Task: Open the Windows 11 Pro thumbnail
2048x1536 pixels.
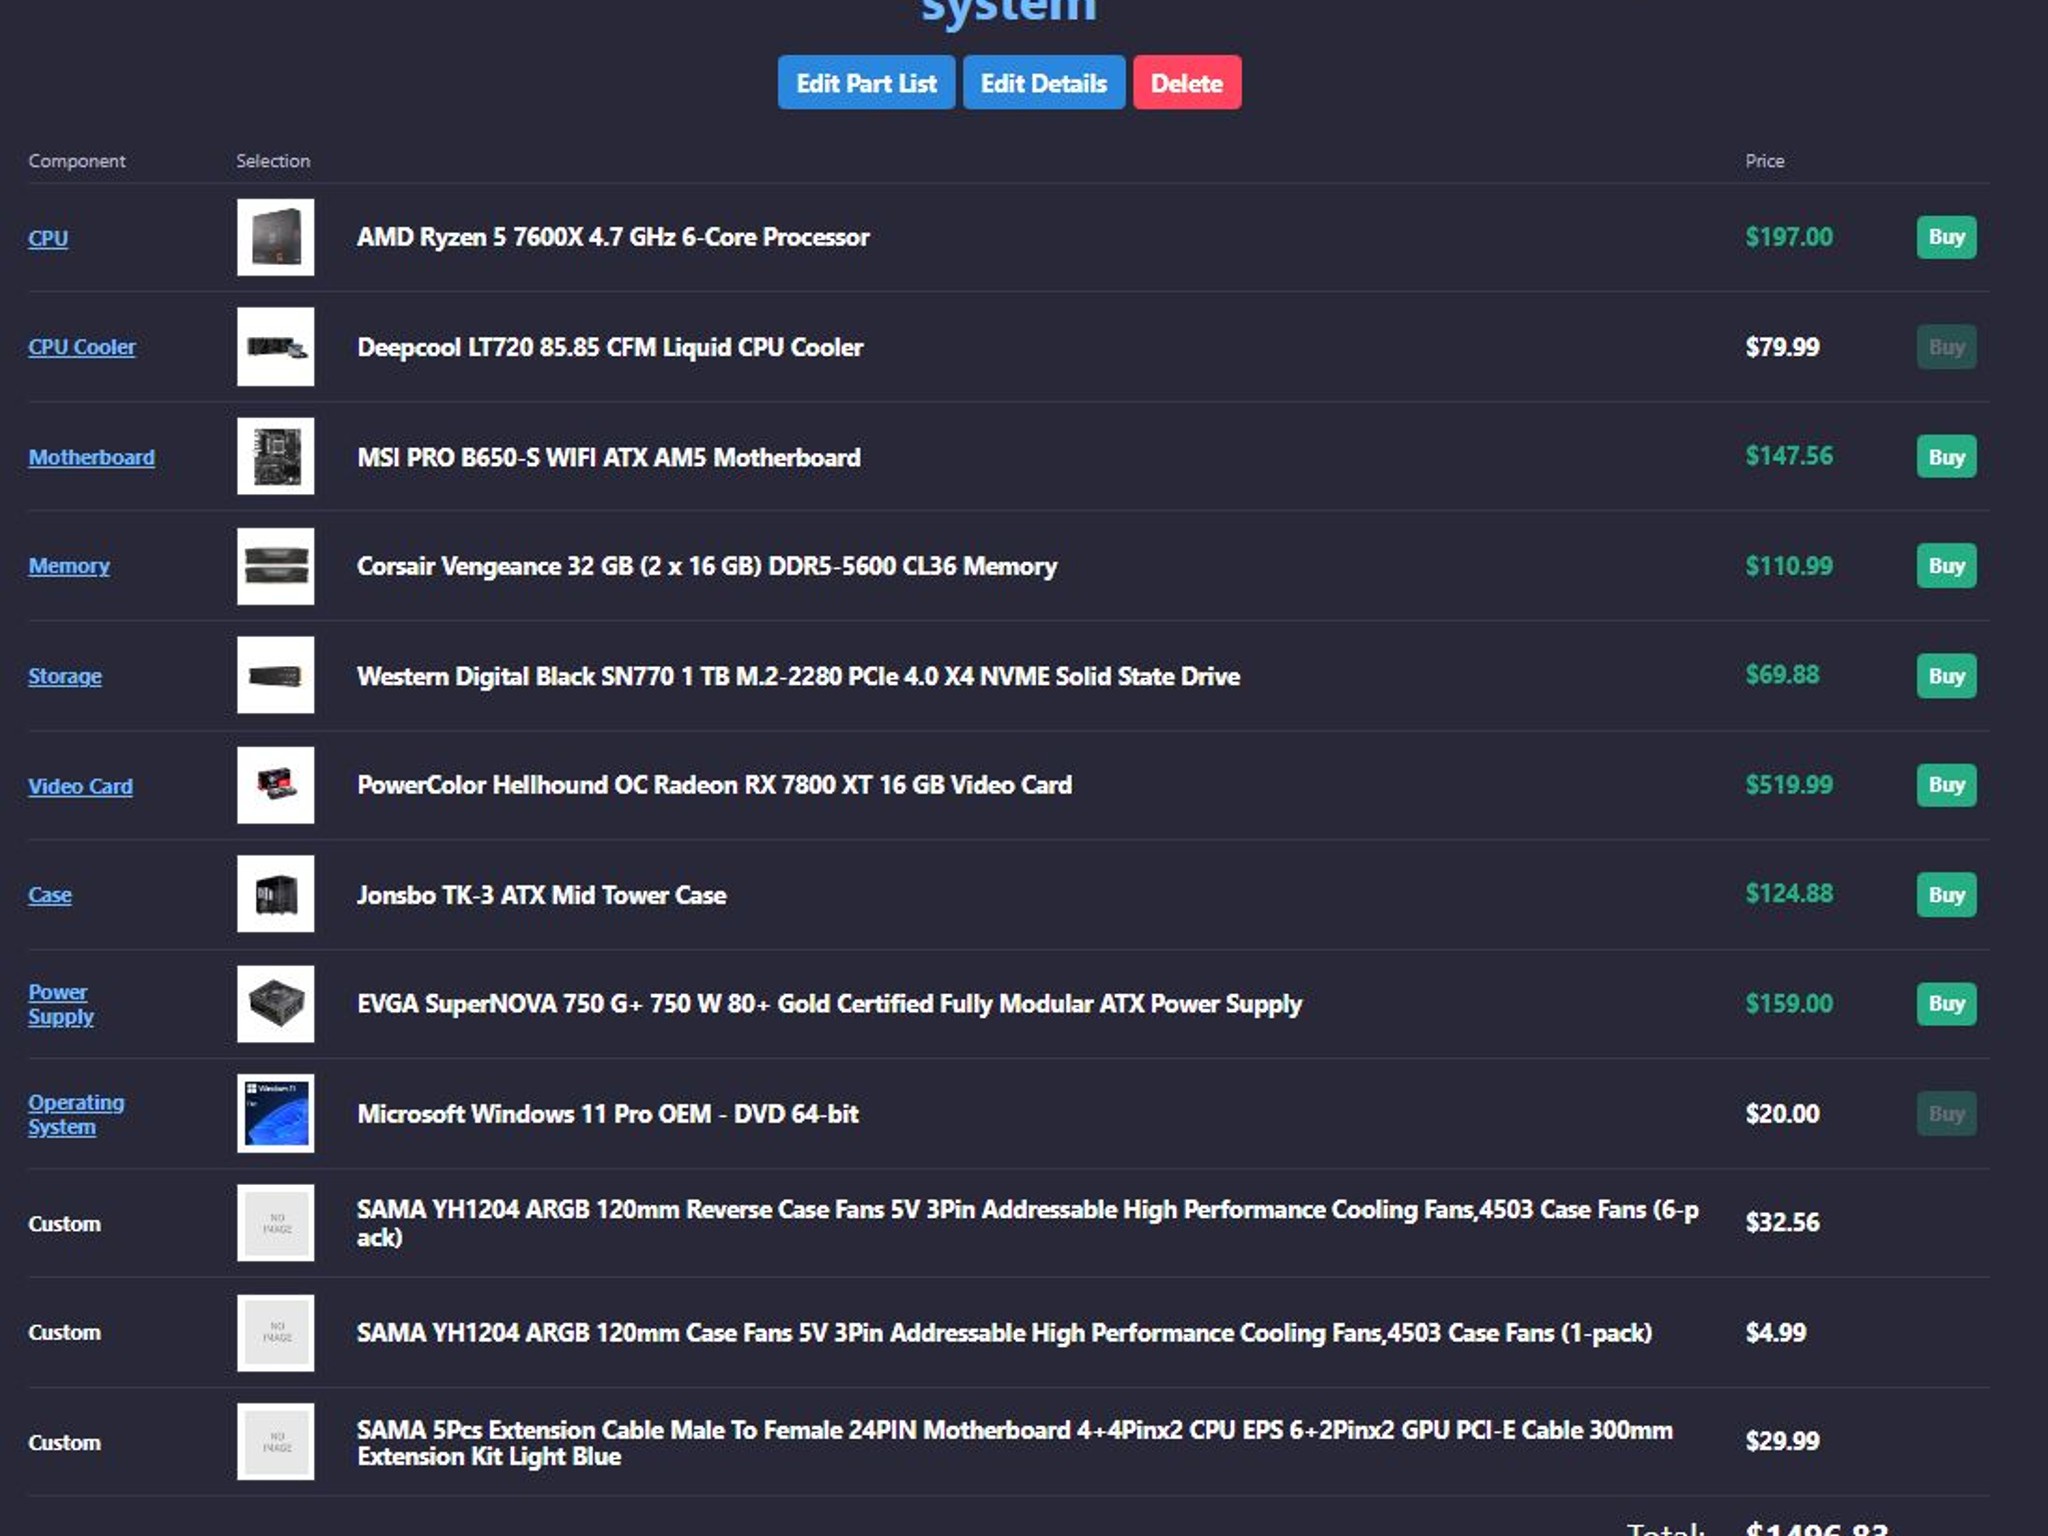Action: 275,1113
